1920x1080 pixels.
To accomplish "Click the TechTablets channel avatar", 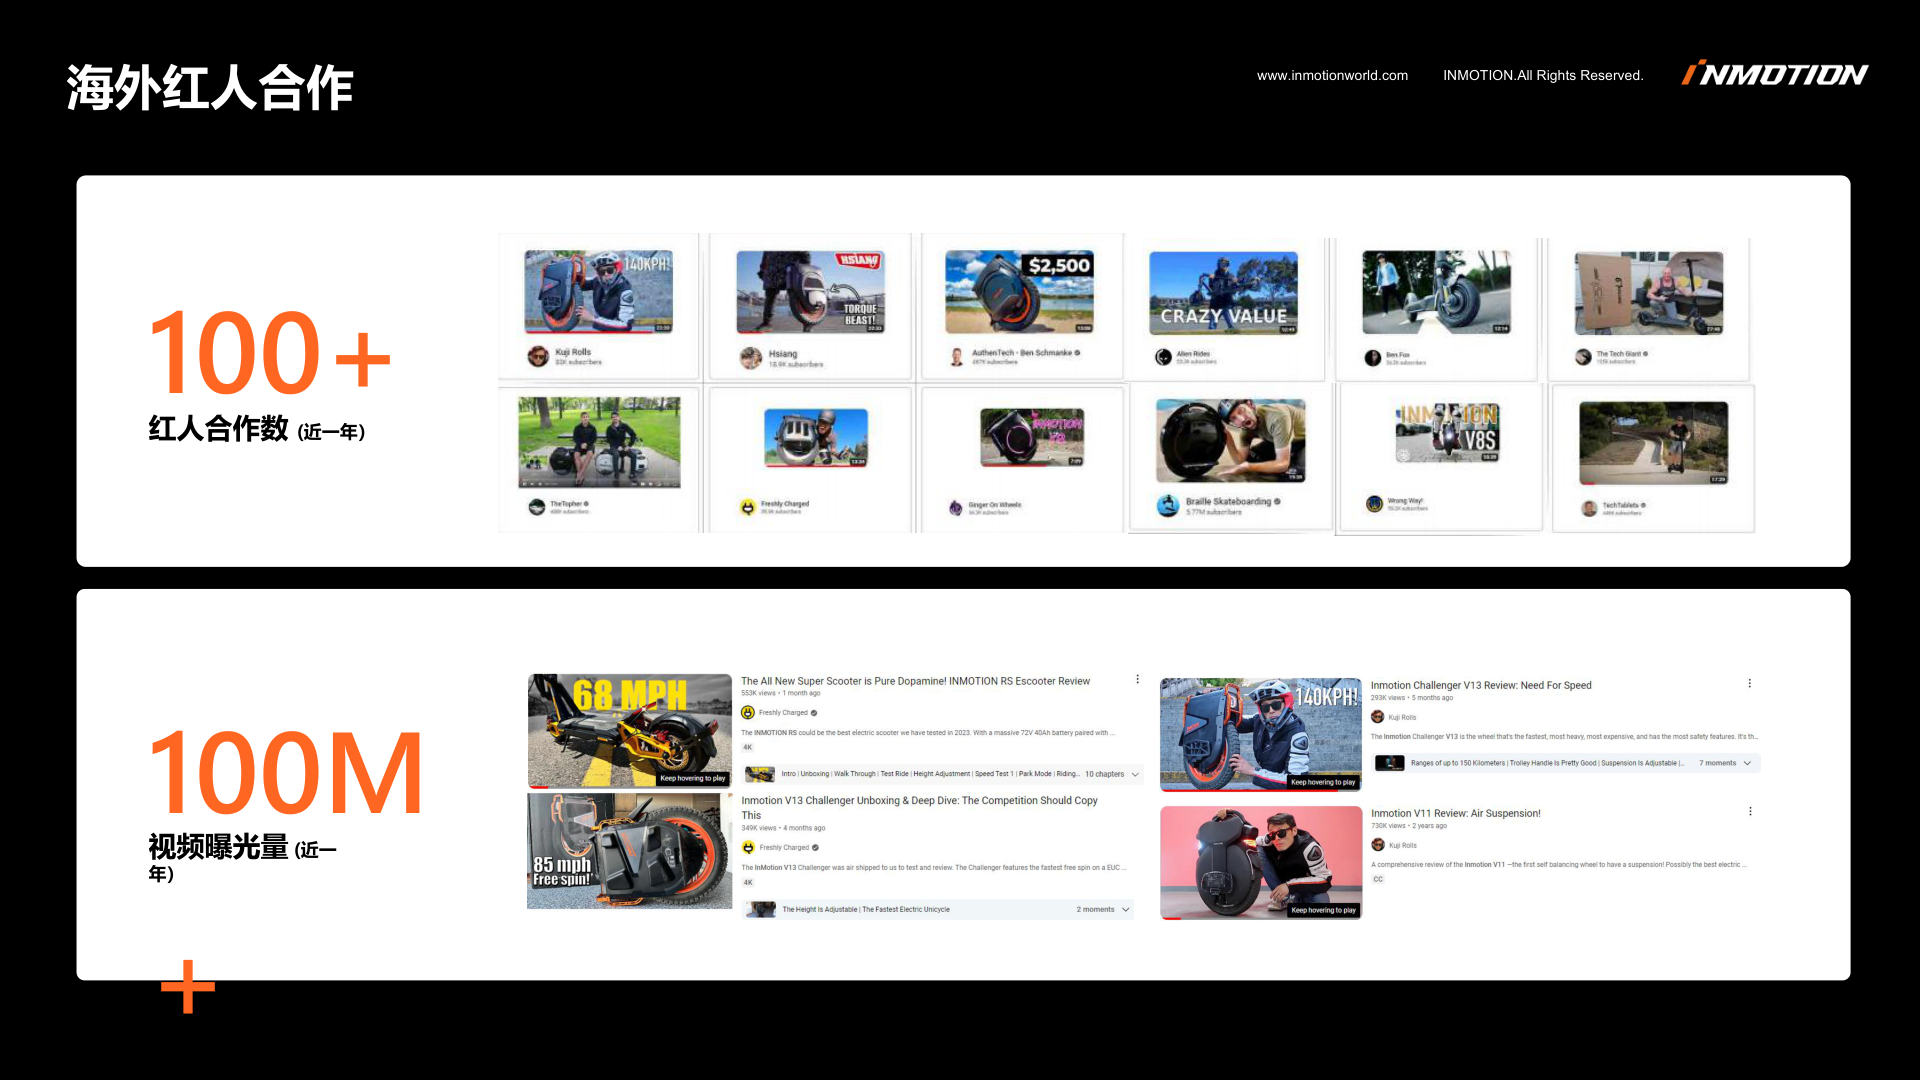I will point(1589,508).
